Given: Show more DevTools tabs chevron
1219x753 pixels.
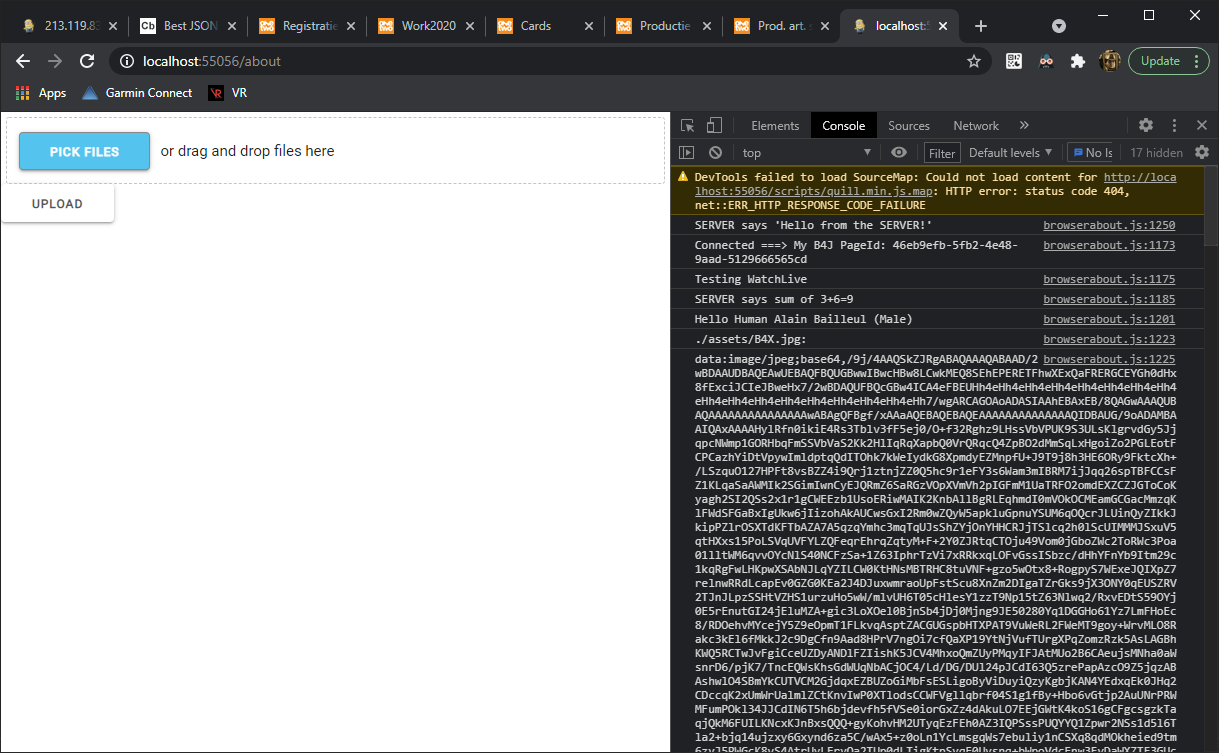Looking at the screenshot, I should 1024,126.
